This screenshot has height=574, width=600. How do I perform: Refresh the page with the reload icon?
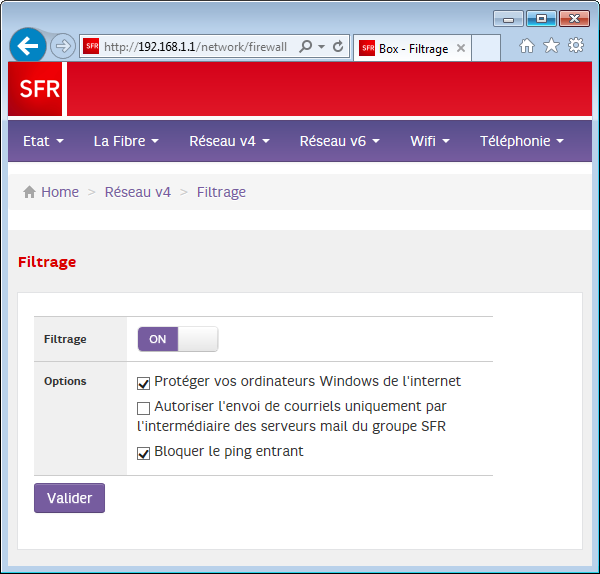pos(338,47)
